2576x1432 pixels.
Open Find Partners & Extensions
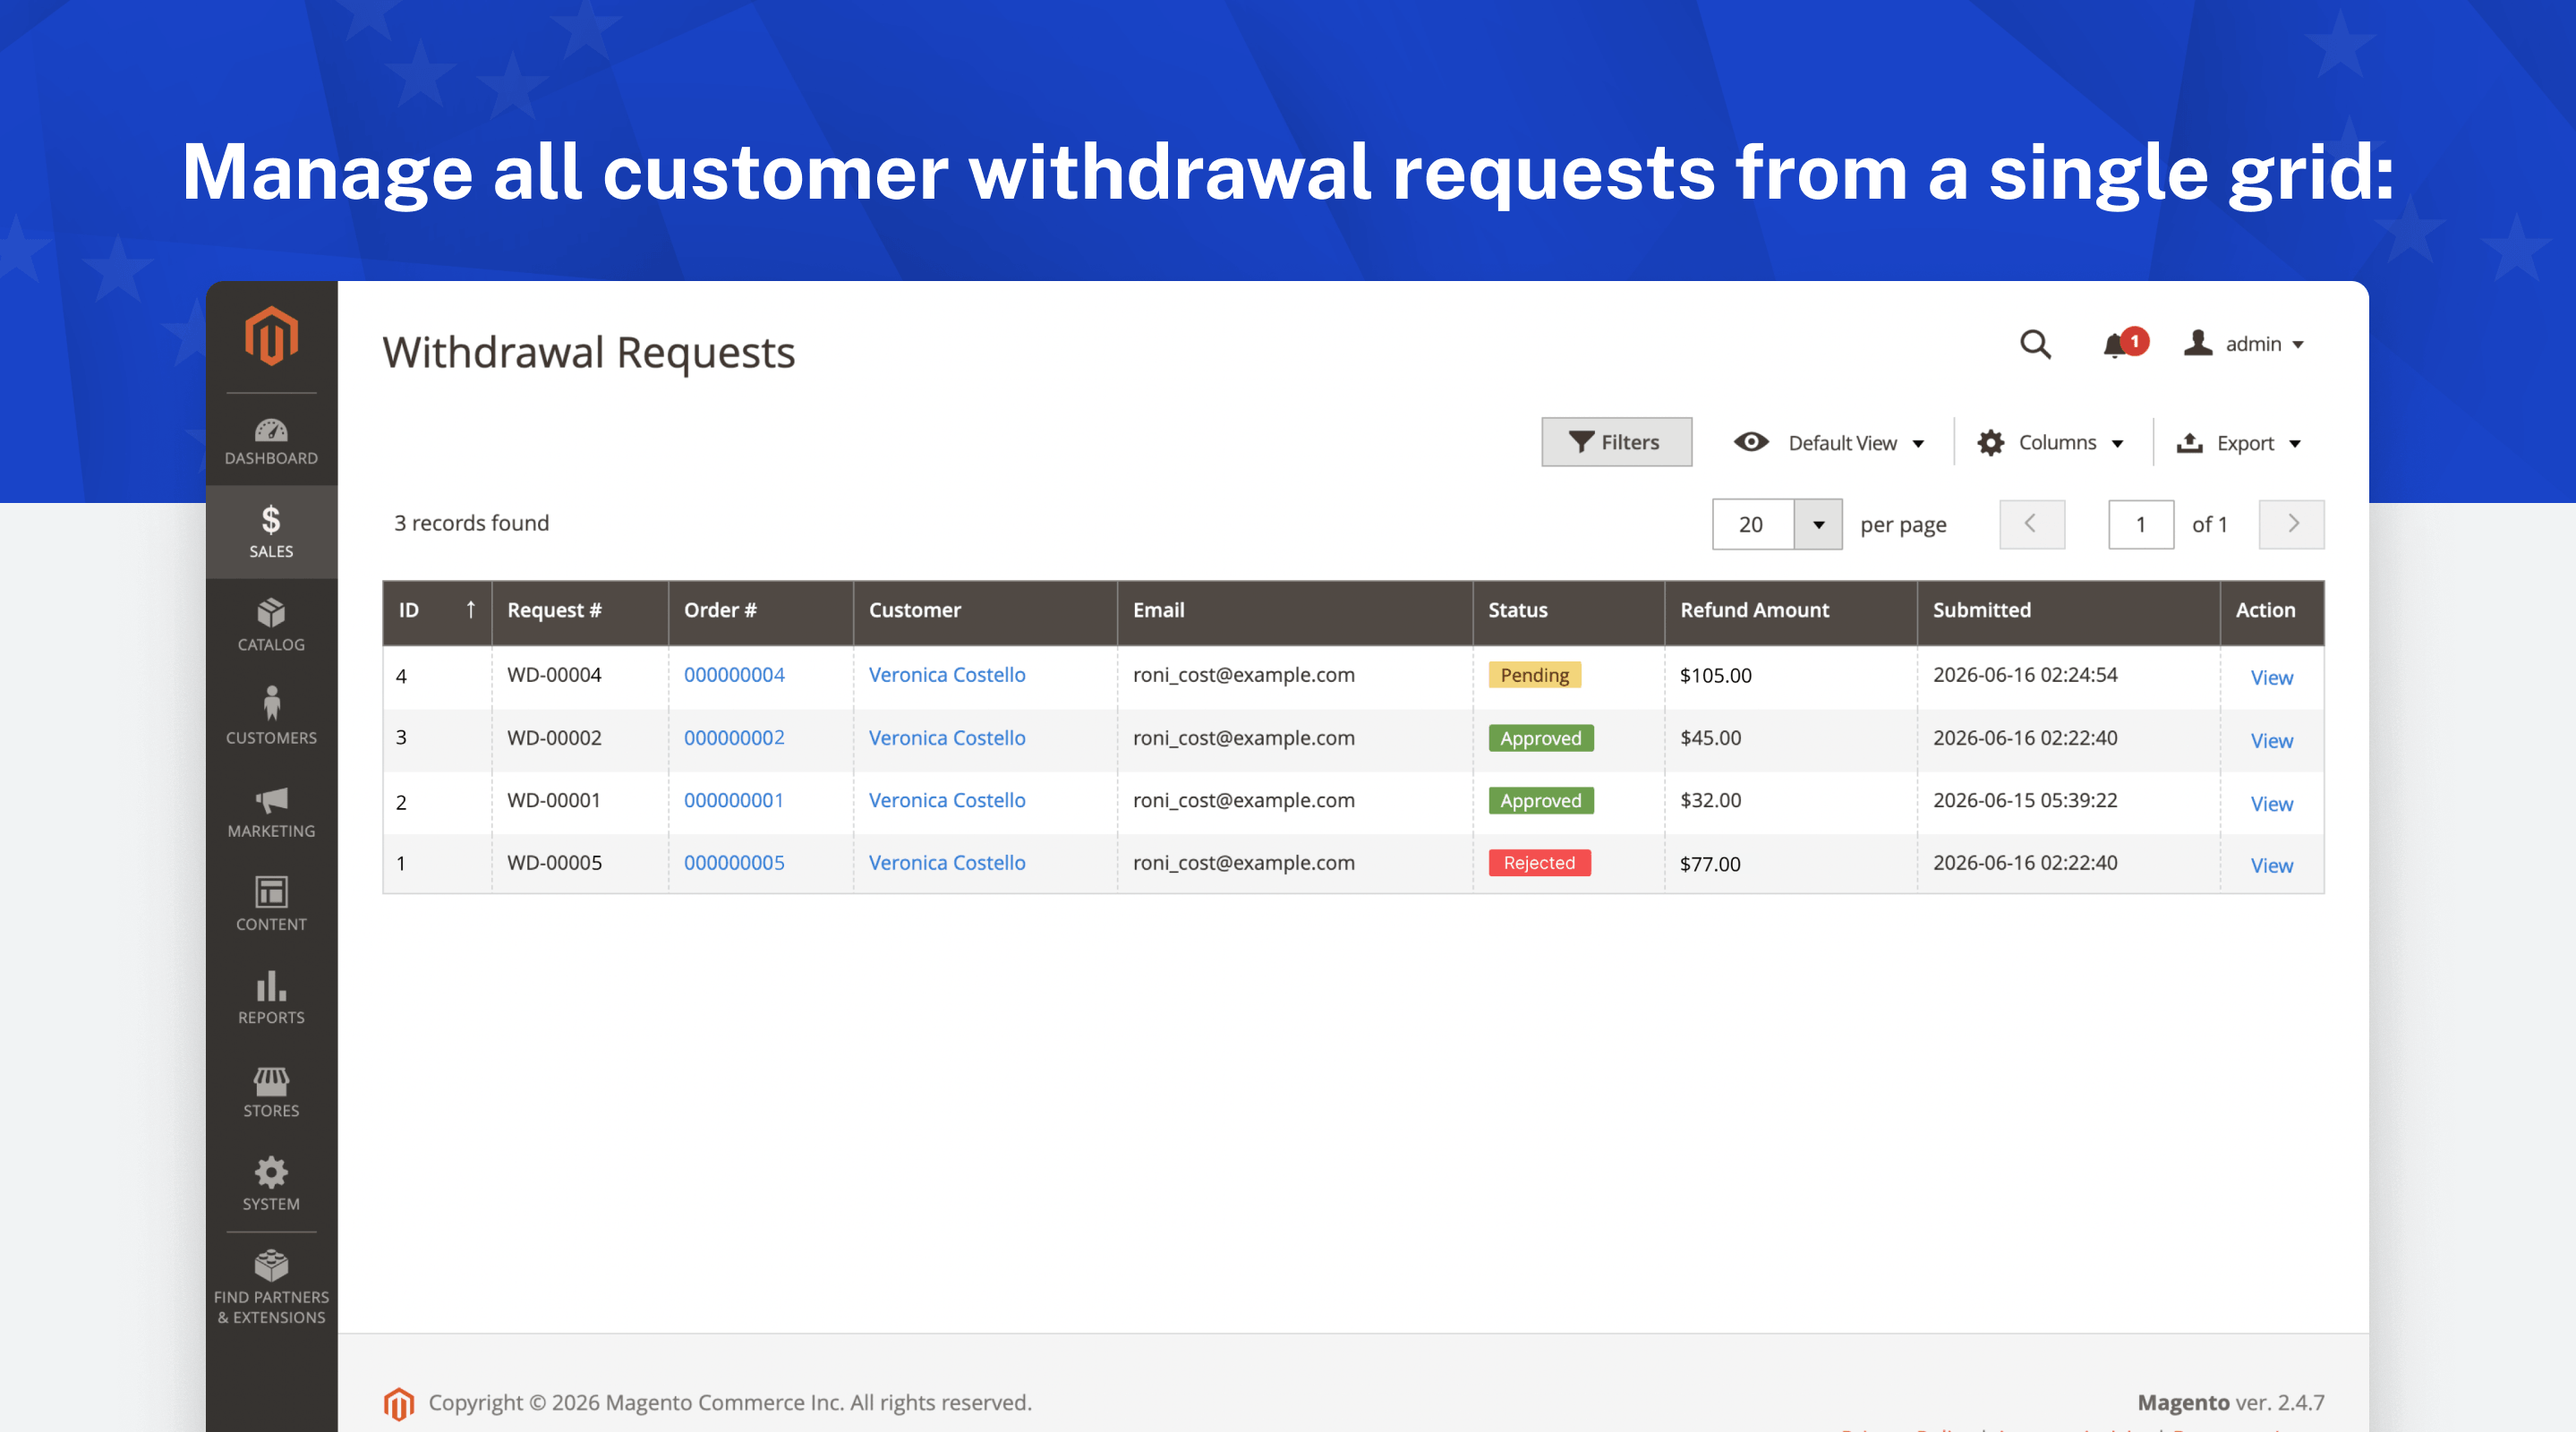point(271,1287)
